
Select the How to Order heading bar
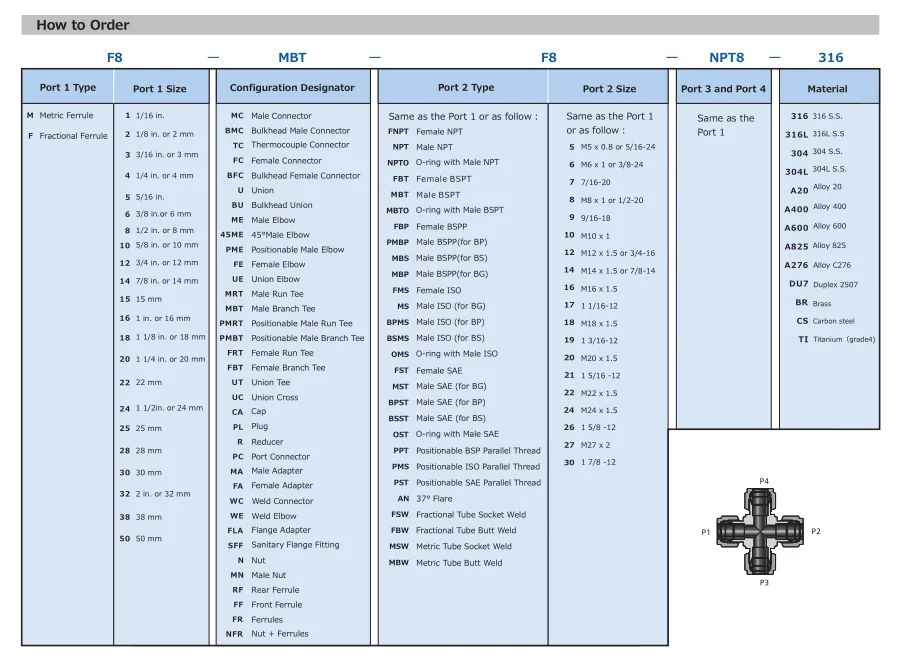[450, 25]
